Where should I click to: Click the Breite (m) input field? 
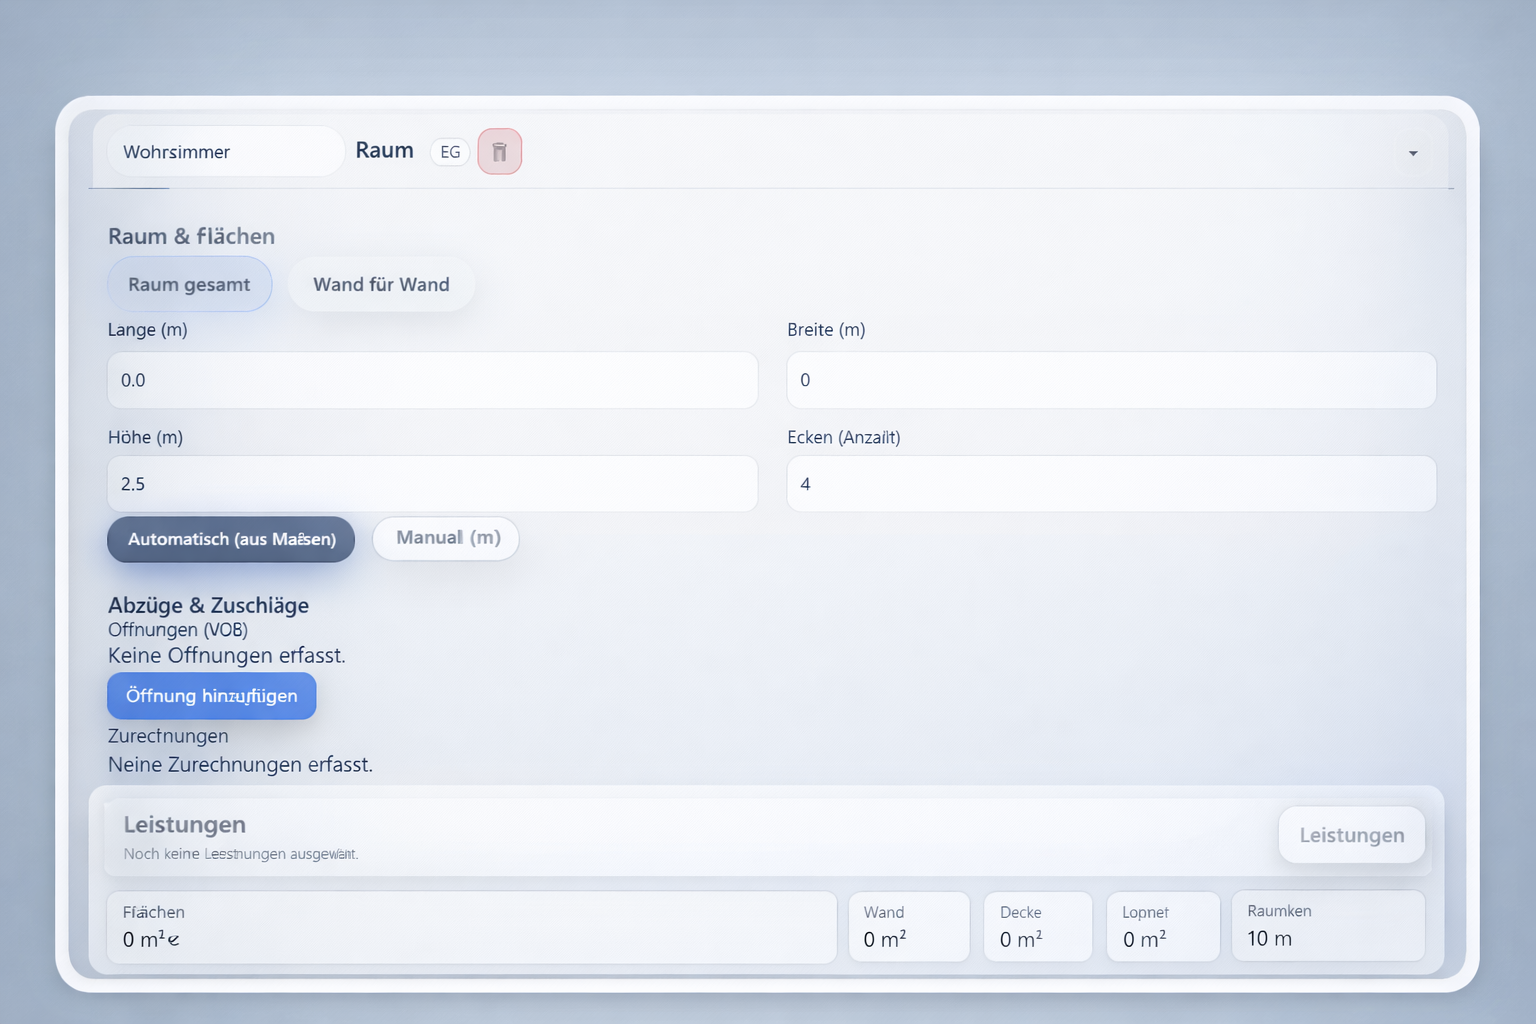[x=1111, y=380]
